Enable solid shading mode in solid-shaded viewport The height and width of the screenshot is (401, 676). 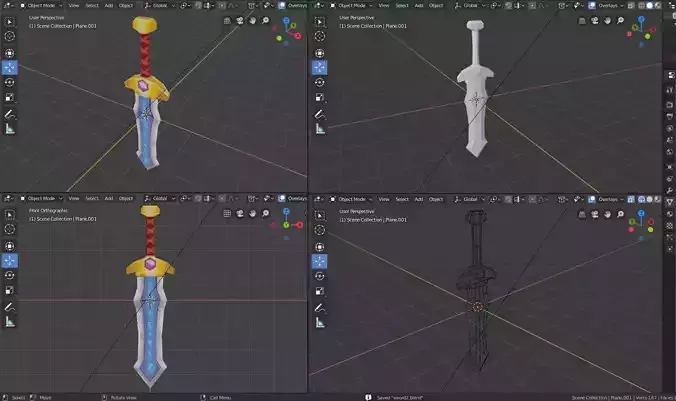(649, 6)
